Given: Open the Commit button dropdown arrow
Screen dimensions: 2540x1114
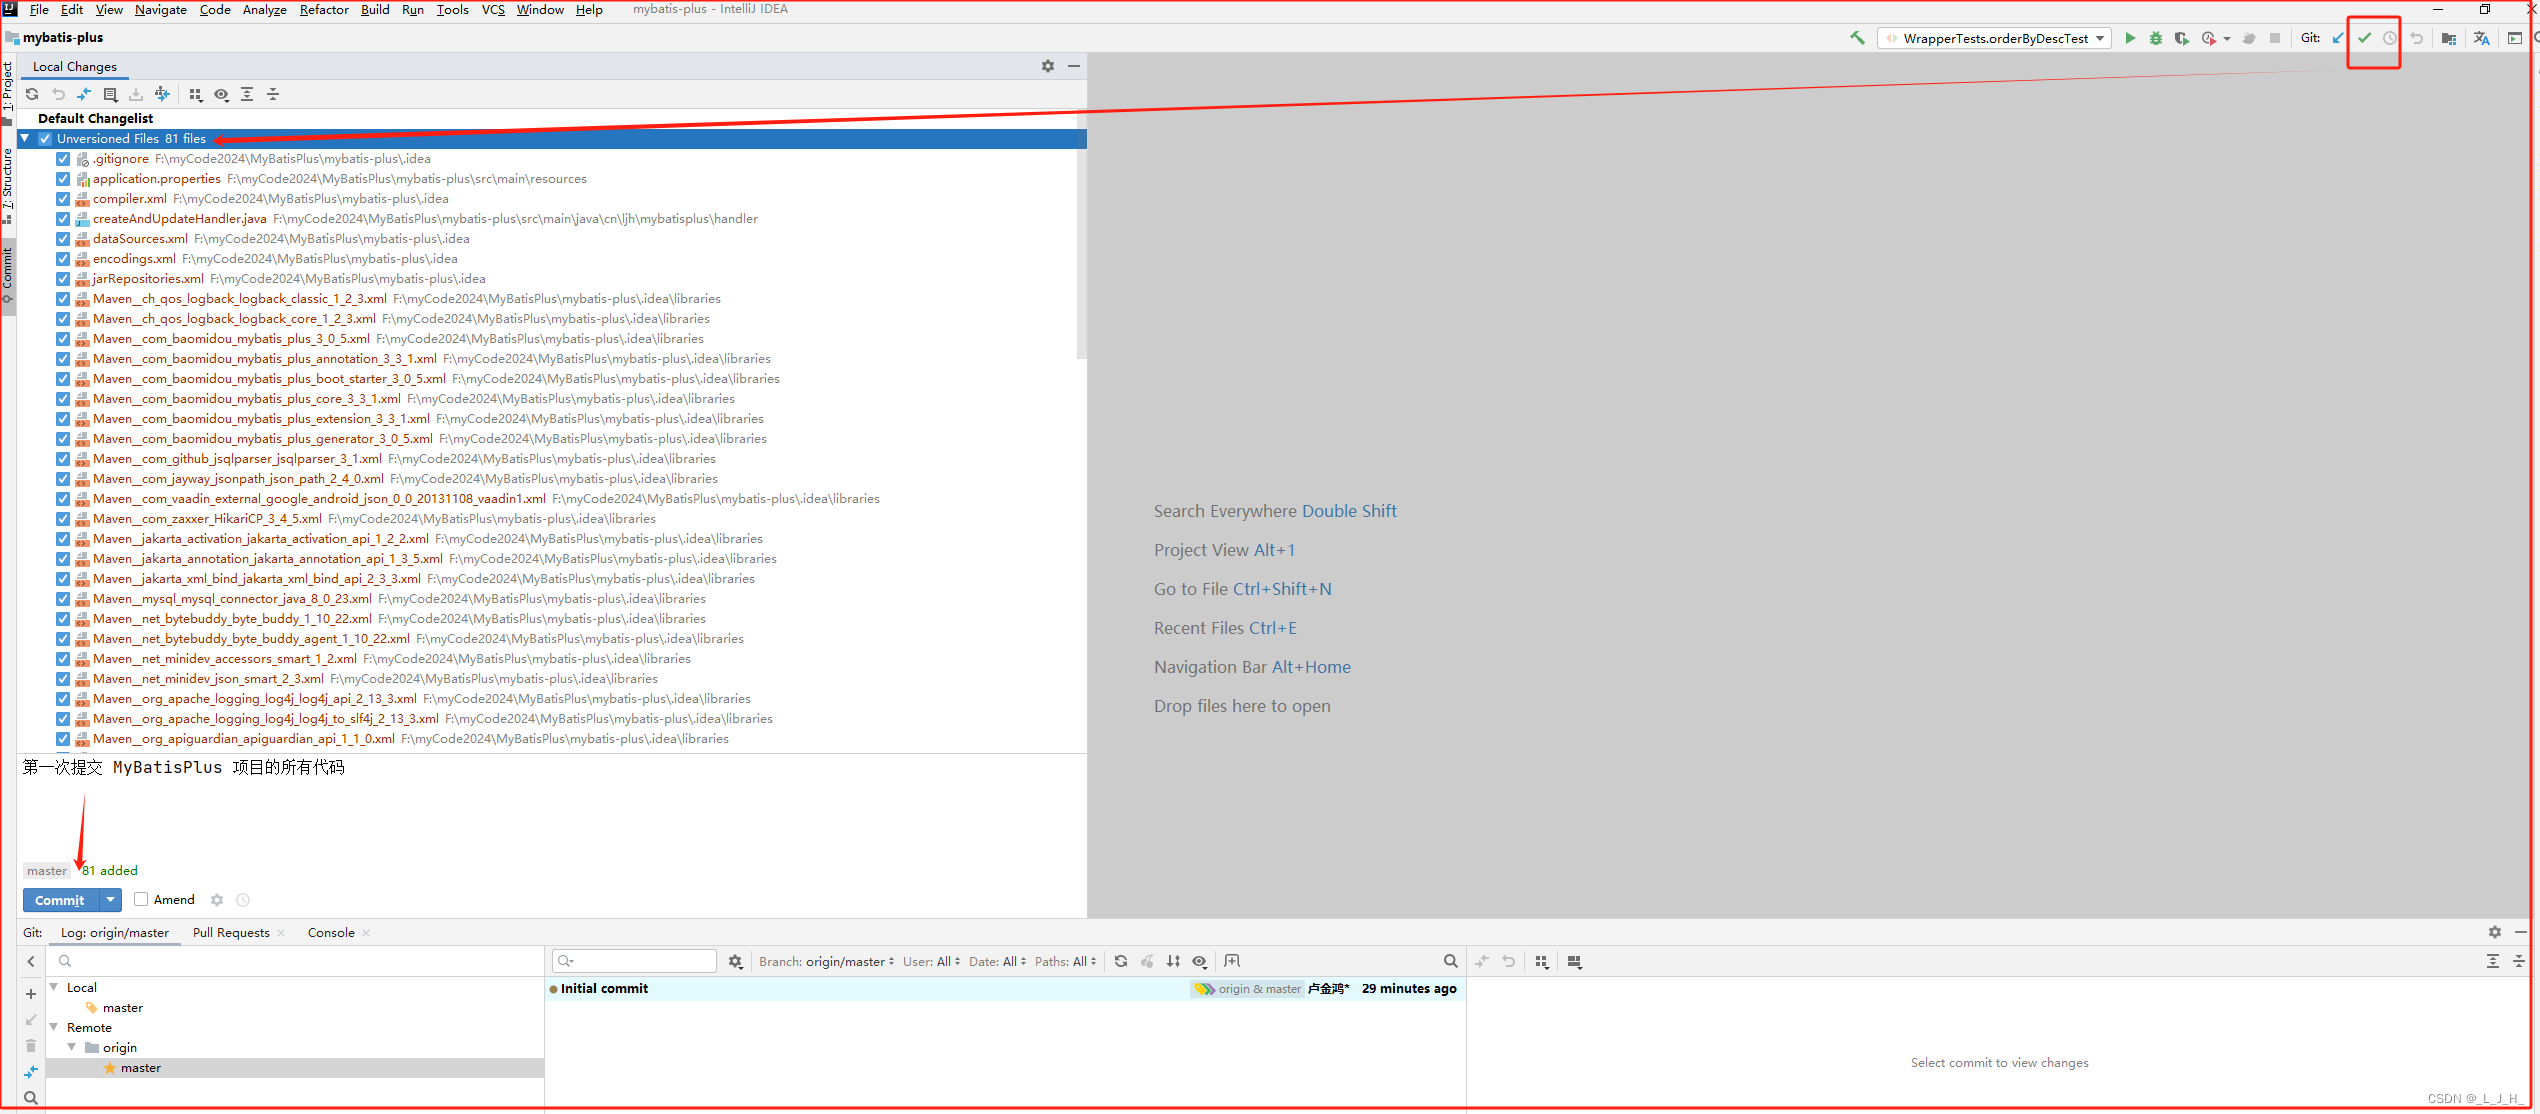Looking at the screenshot, I should click(x=111, y=900).
